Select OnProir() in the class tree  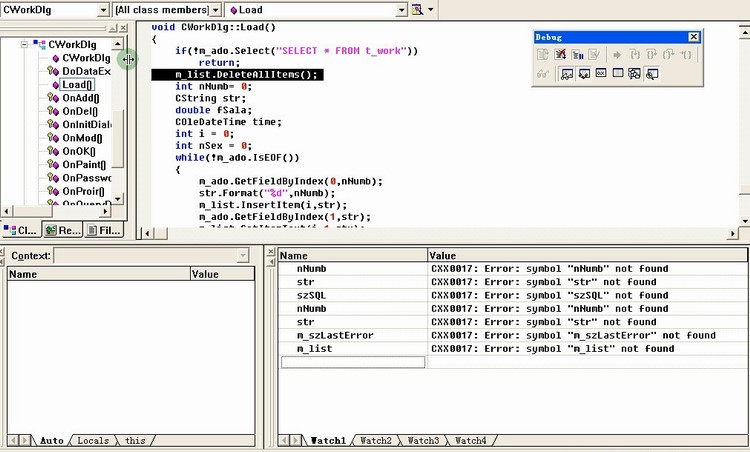(83, 191)
